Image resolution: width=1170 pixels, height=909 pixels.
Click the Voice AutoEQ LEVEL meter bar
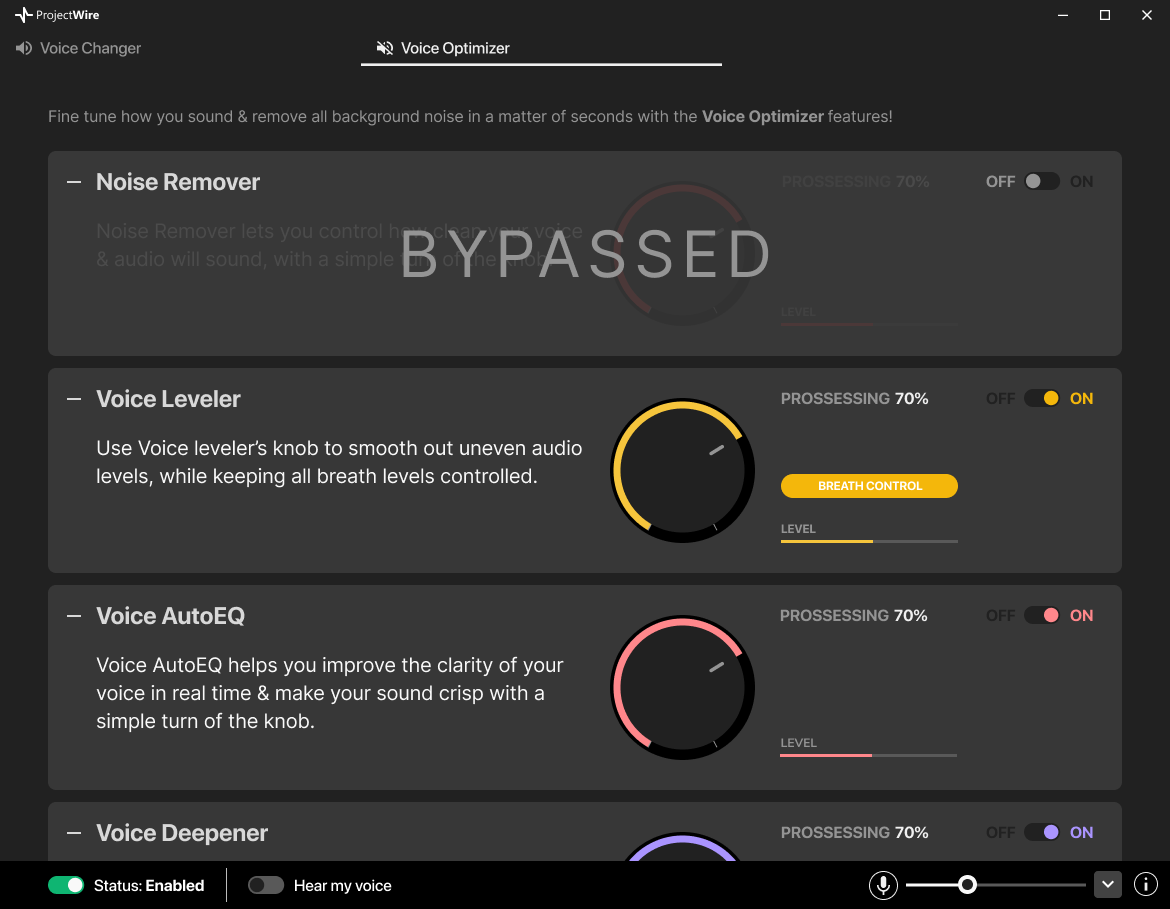tap(869, 755)
